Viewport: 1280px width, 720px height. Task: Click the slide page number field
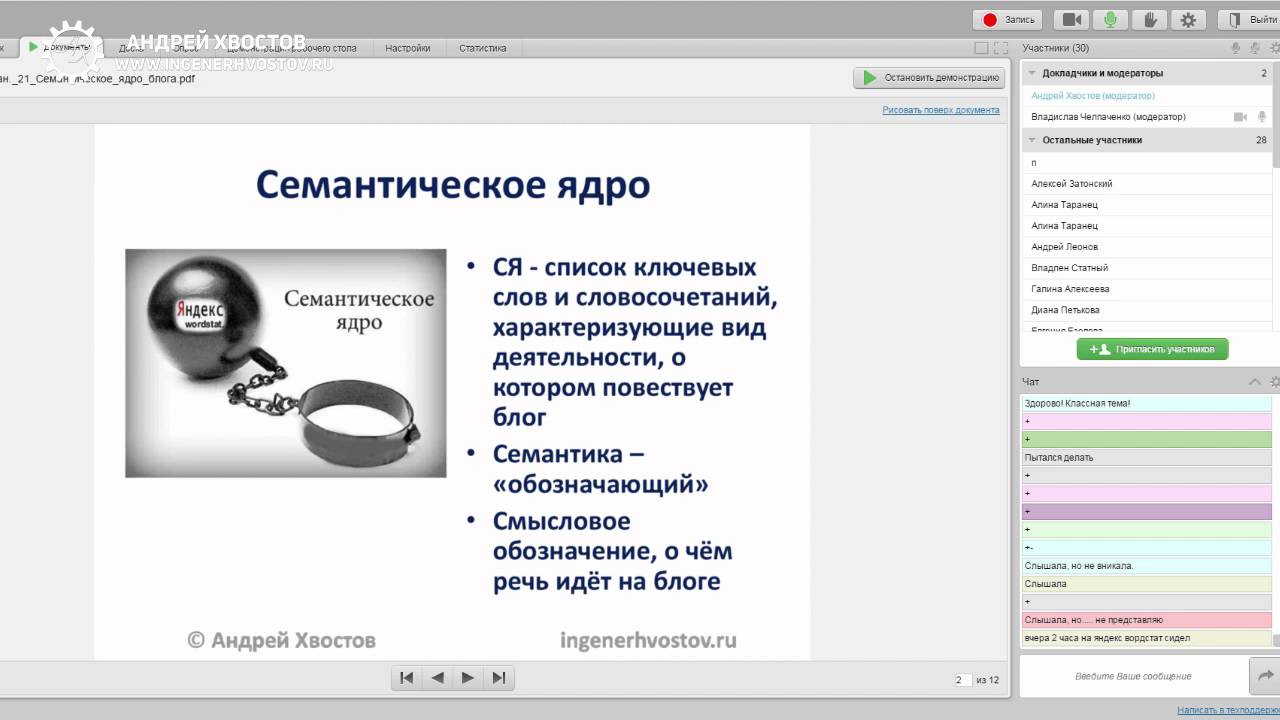tap(962, 680)
